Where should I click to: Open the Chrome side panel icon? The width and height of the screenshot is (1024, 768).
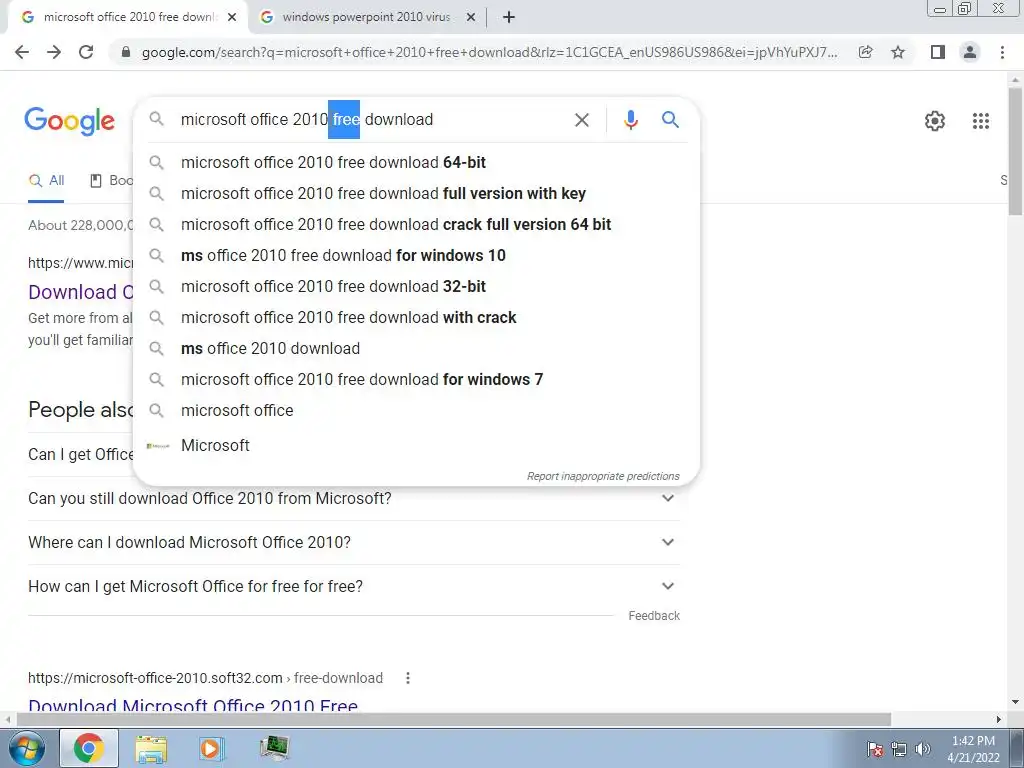point(938,52)
